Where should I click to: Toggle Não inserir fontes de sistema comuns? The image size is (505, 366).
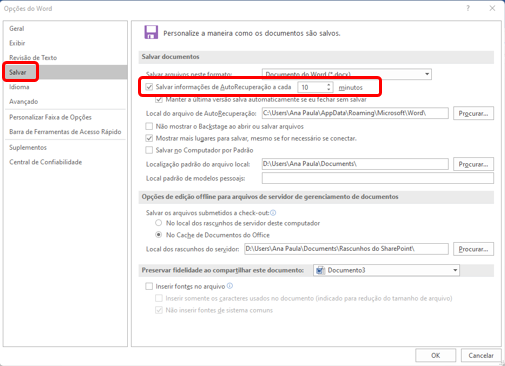159,310
